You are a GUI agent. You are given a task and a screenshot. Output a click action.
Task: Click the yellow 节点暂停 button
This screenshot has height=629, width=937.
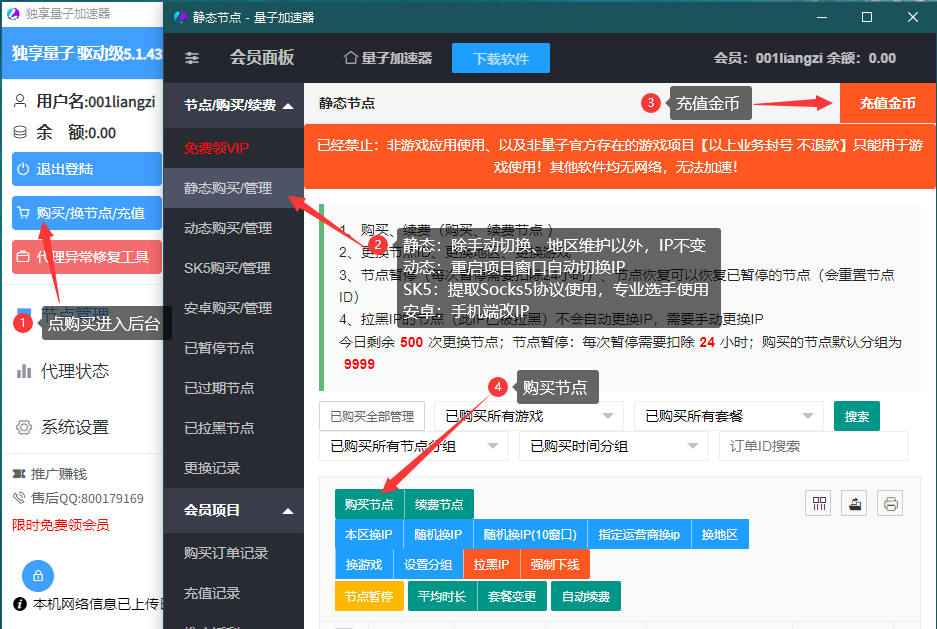(369, 596)
